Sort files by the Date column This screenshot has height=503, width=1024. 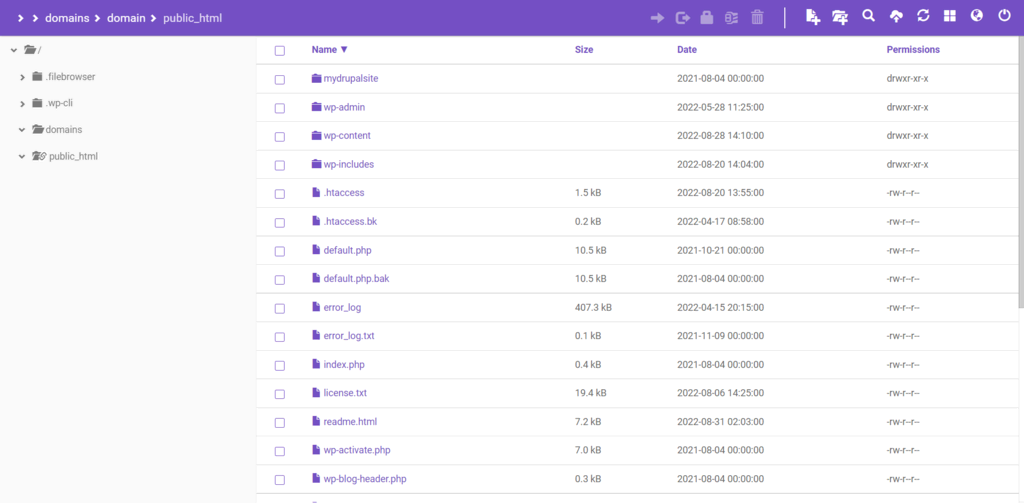(687, 49)
